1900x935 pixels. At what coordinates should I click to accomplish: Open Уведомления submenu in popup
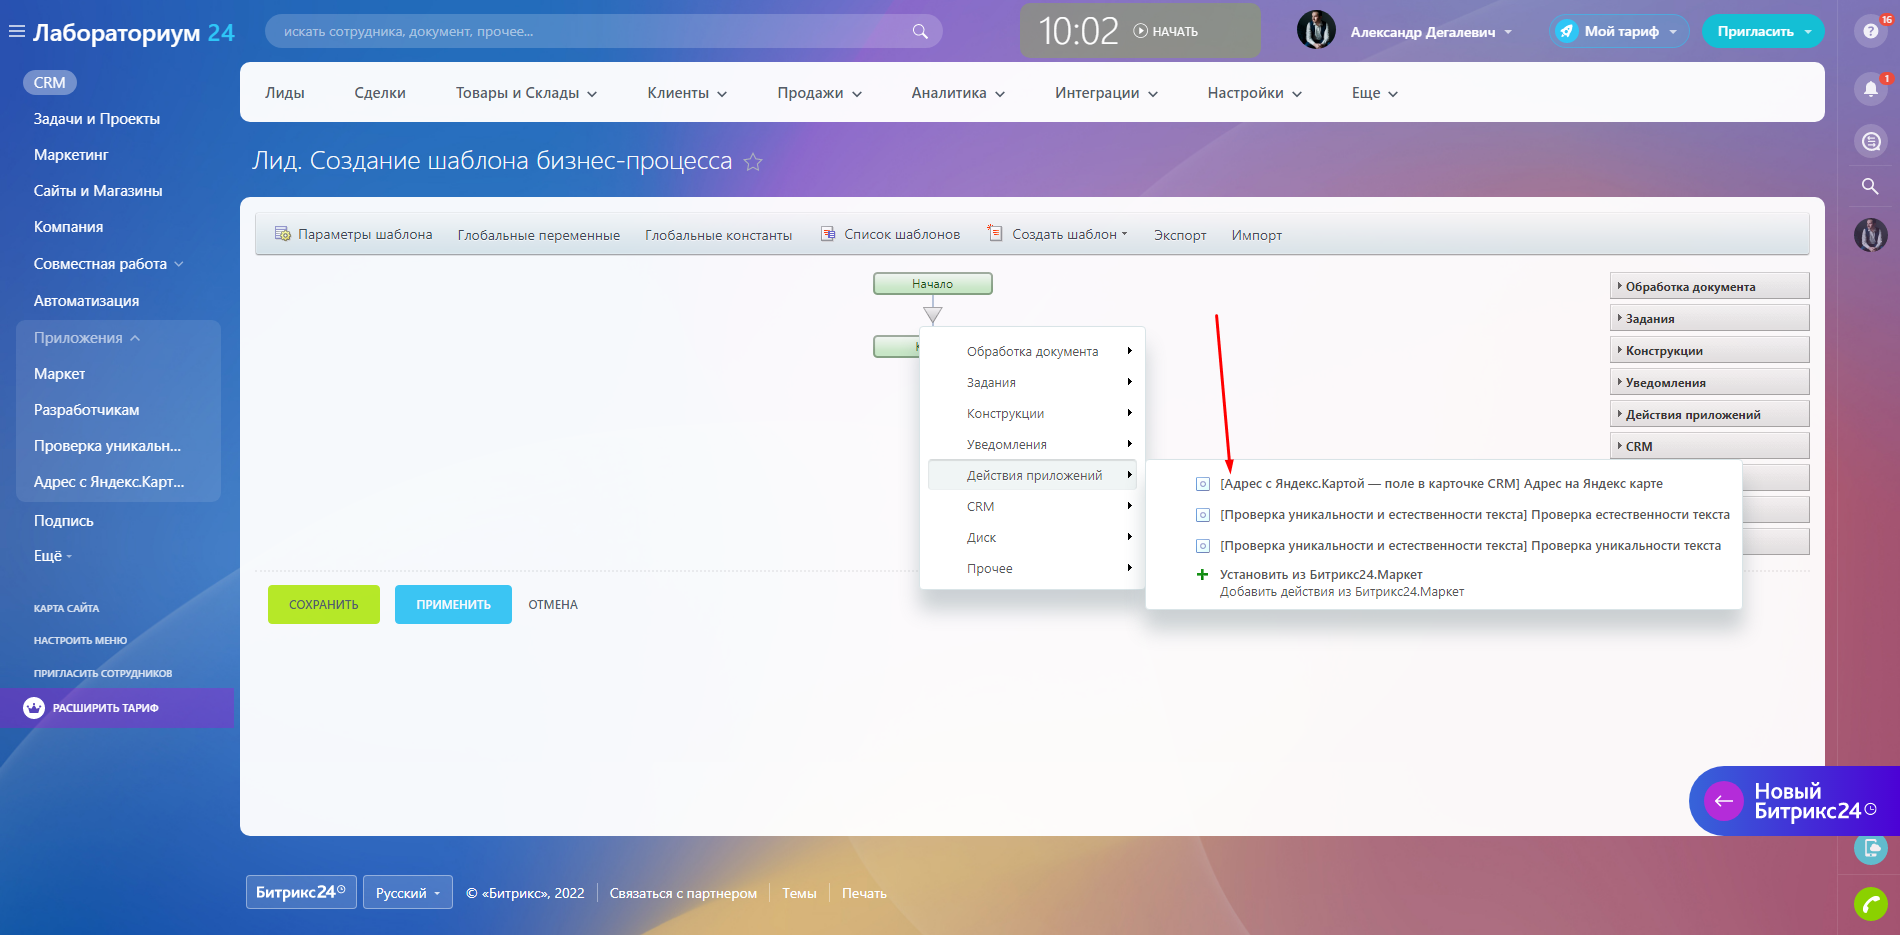(1032, 444)
